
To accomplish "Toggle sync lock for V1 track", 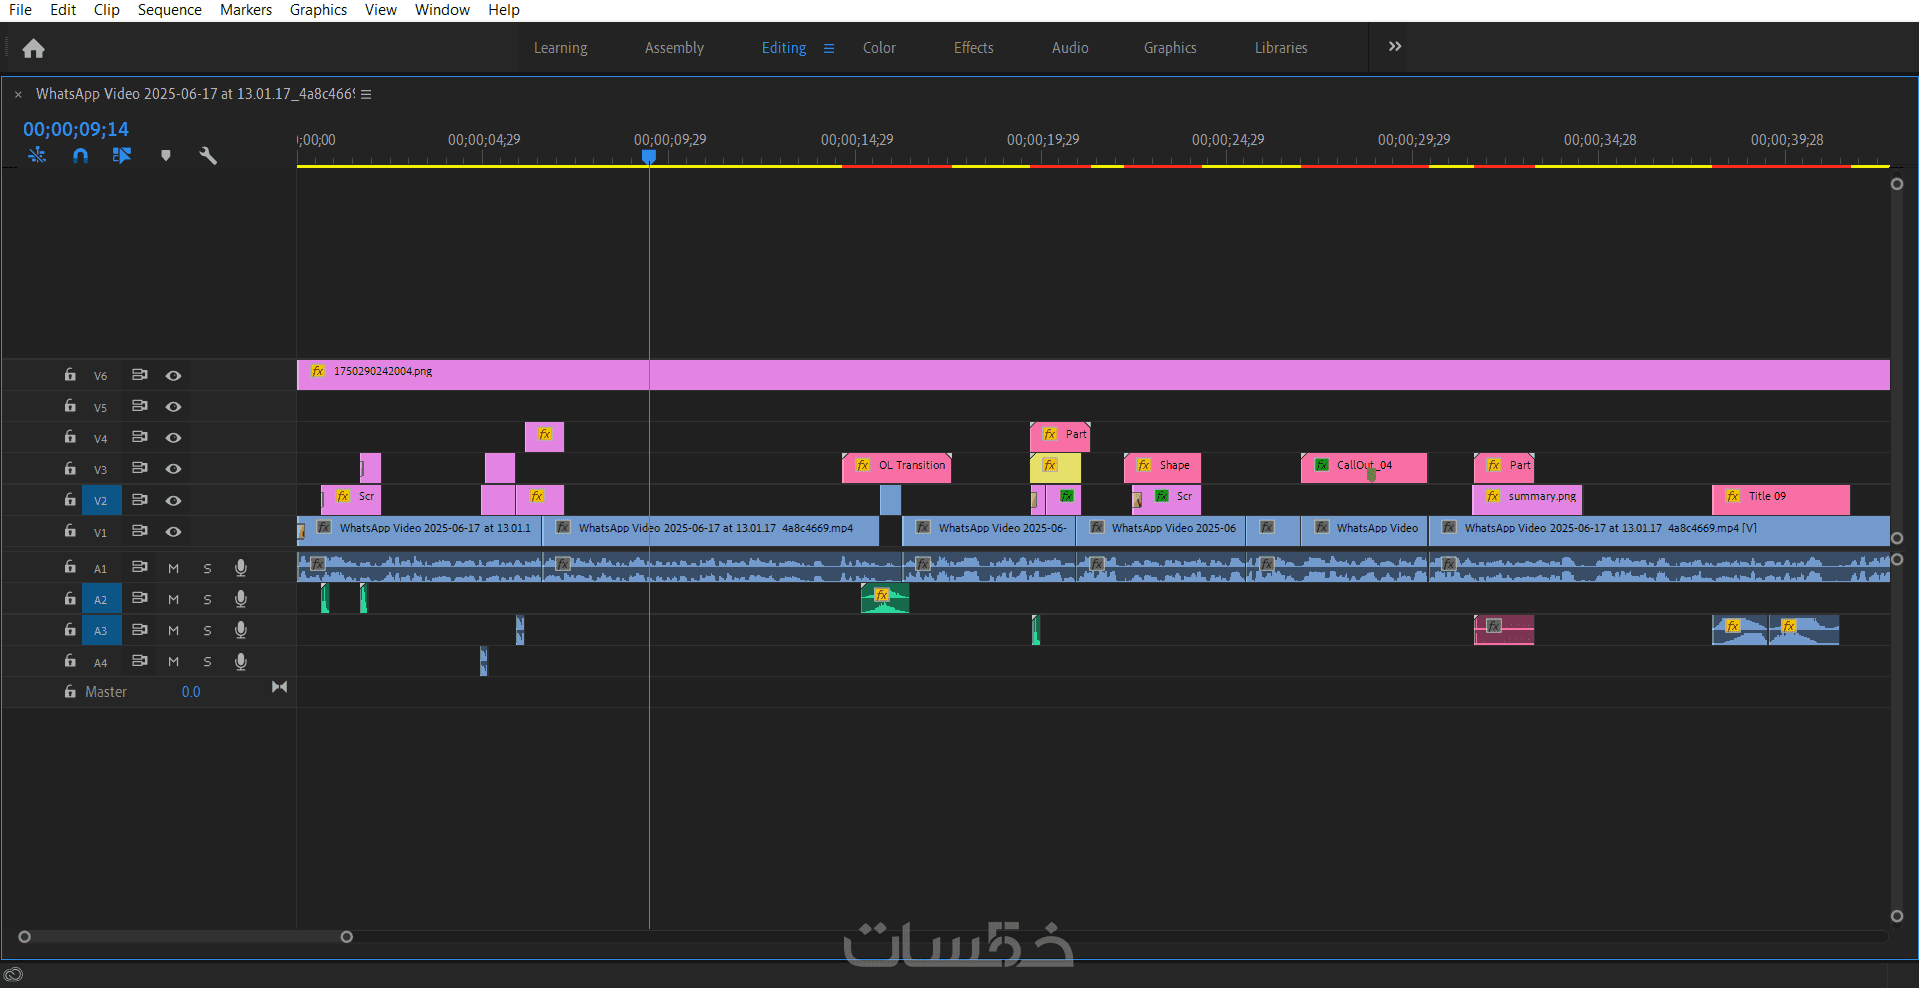I will [x=140, y=531].
